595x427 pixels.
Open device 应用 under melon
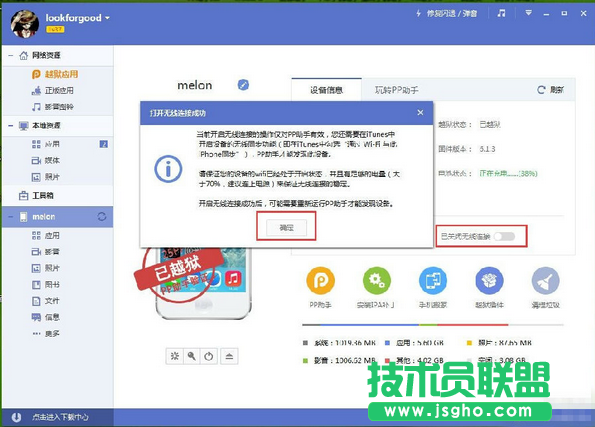click(x=46, y=236)
